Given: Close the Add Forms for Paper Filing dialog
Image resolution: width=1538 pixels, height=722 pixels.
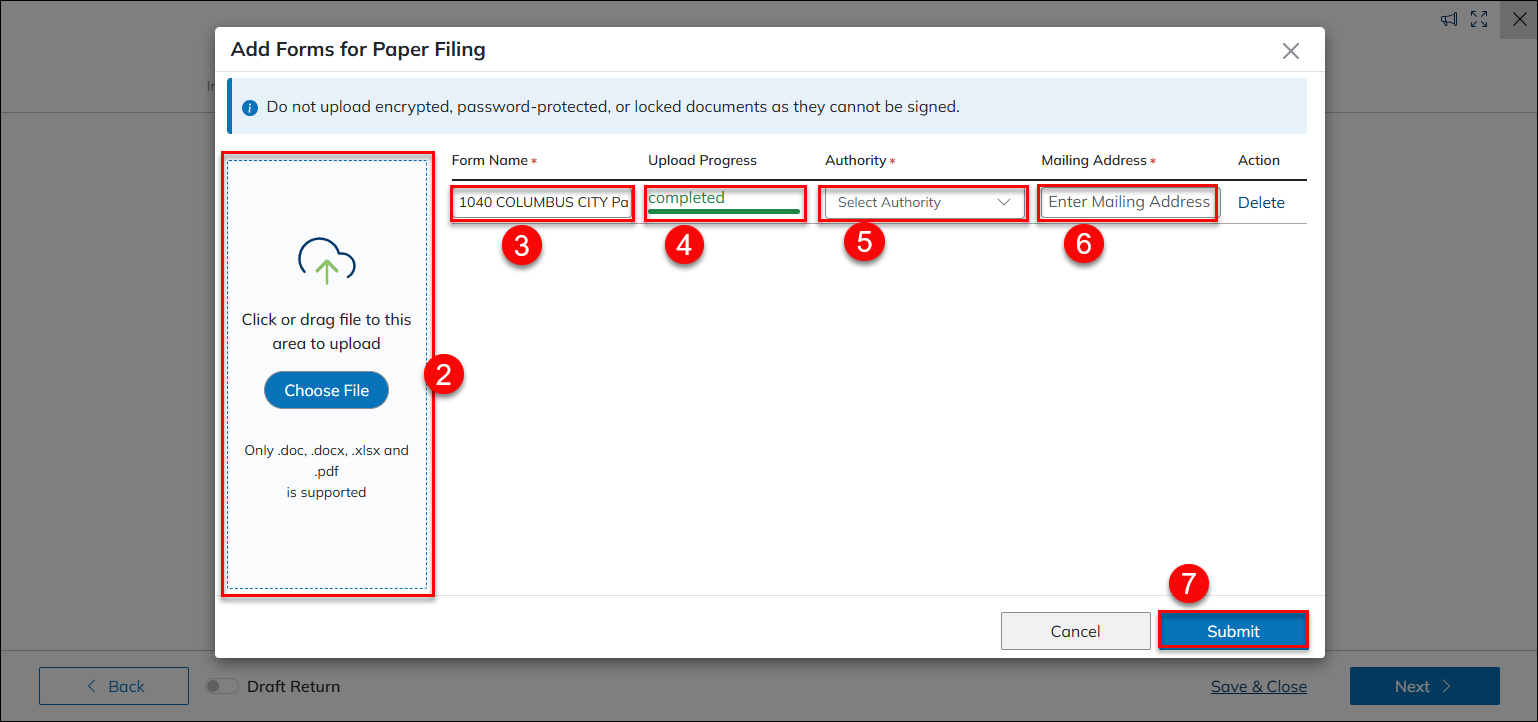Looking at the screenshot, I should (1291, 51).
